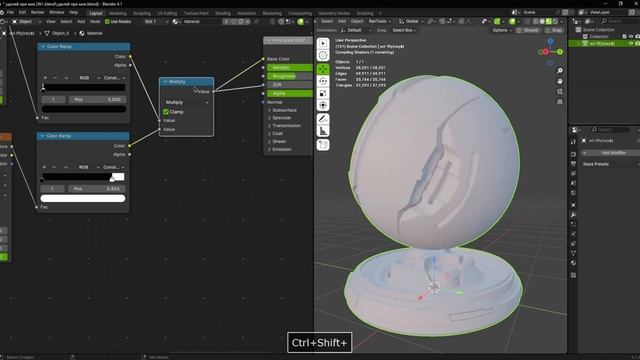Open Multiply operation dropdown in Math node
The image size is (640, 360).
187,102
